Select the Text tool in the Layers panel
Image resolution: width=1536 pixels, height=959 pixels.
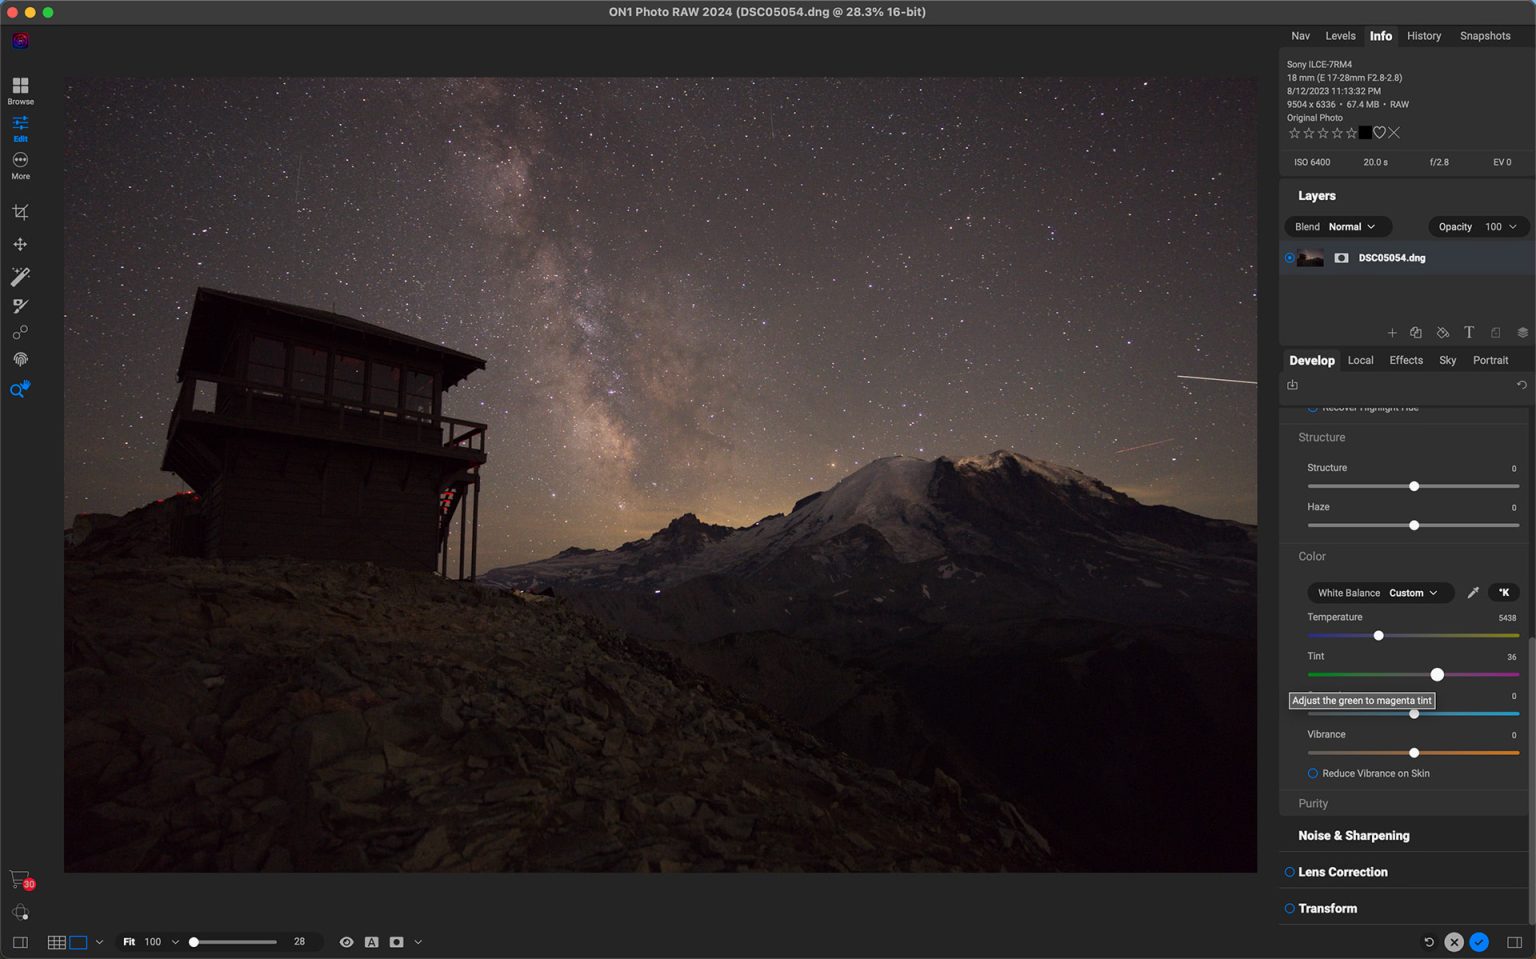(x=1469, y=332)
